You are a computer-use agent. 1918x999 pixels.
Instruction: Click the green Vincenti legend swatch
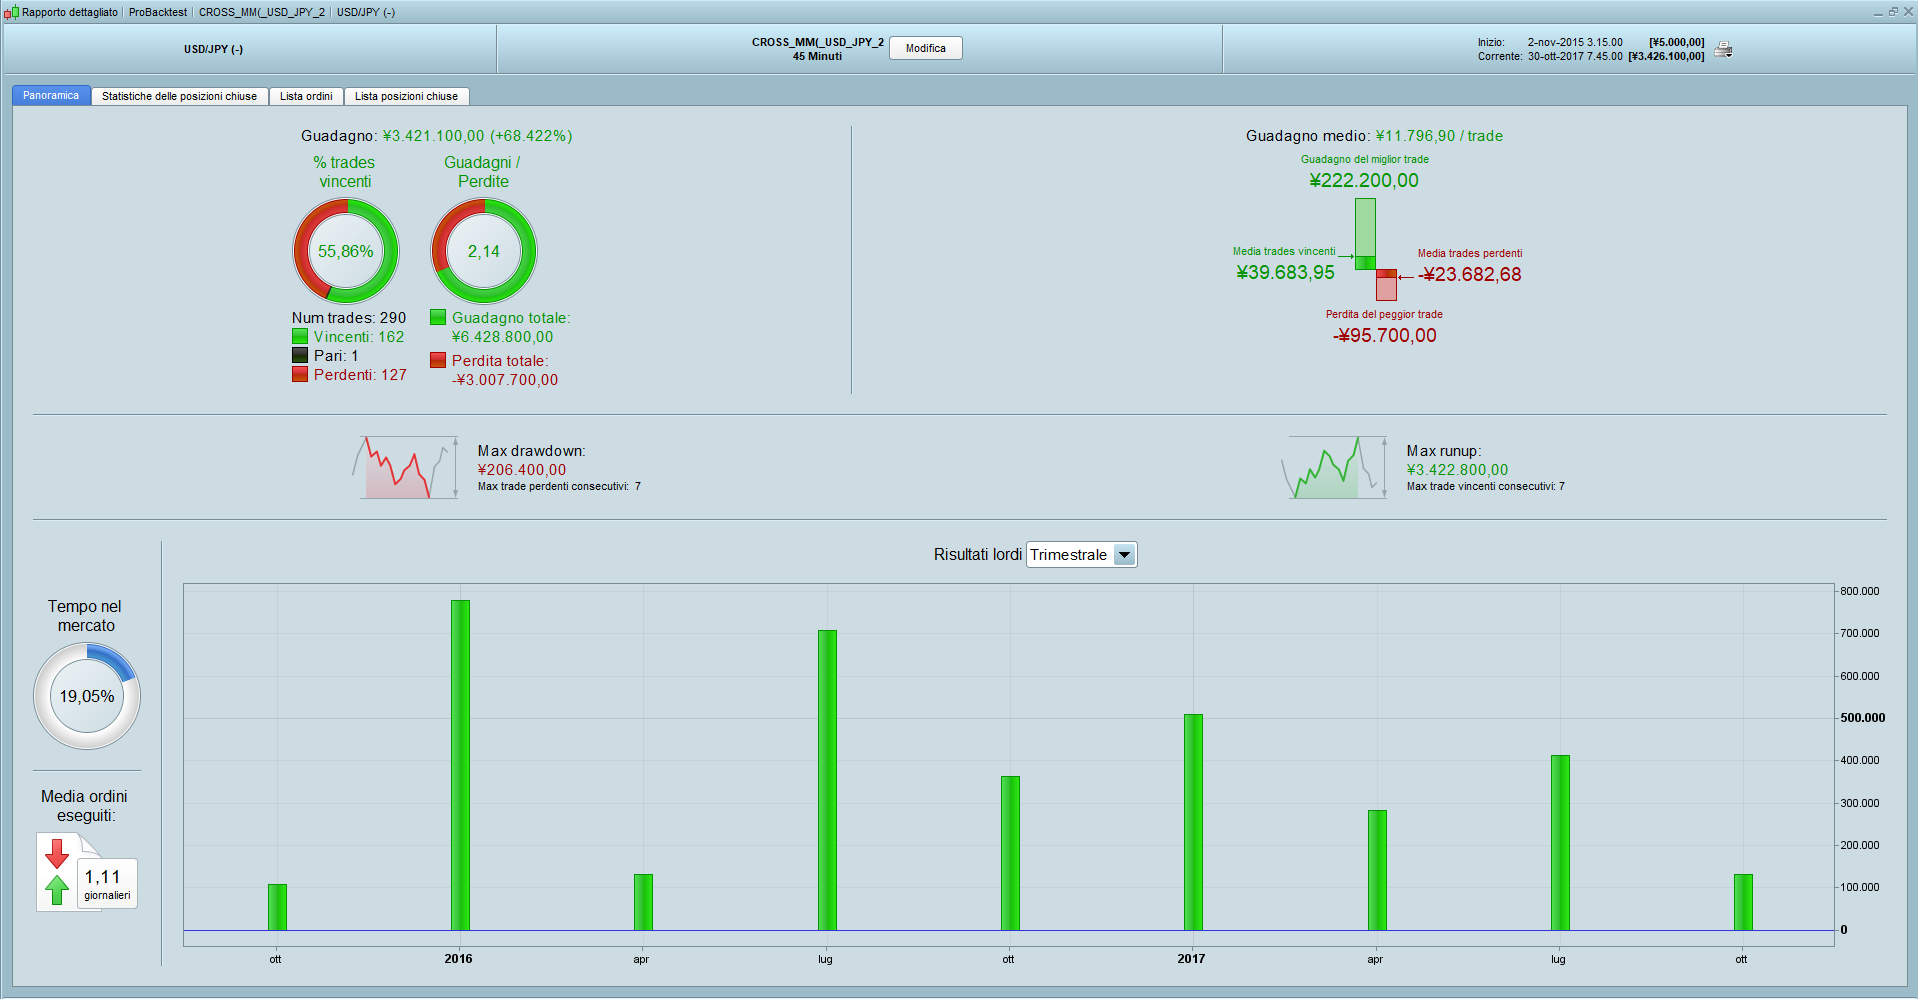pos(300,336)
